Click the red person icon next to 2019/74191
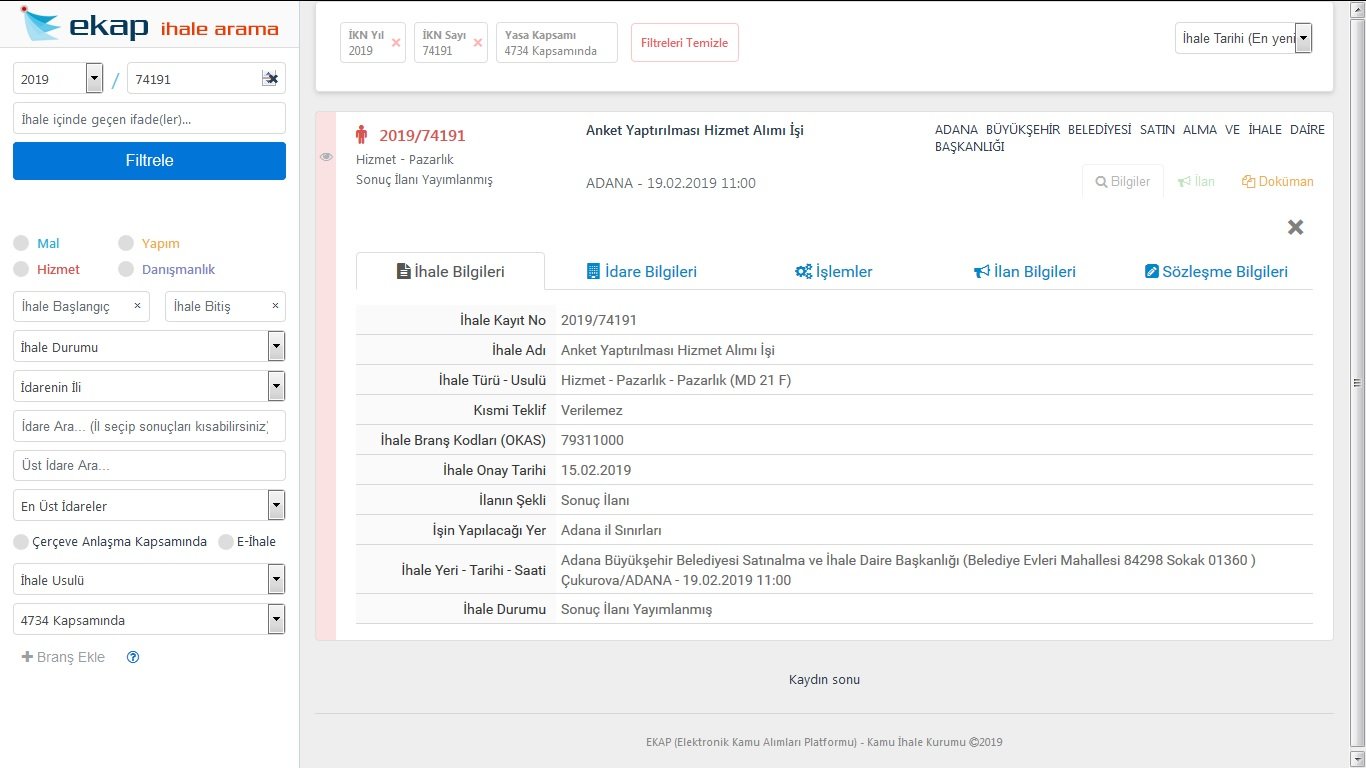 pyautogui.click(x=362, y=135)
